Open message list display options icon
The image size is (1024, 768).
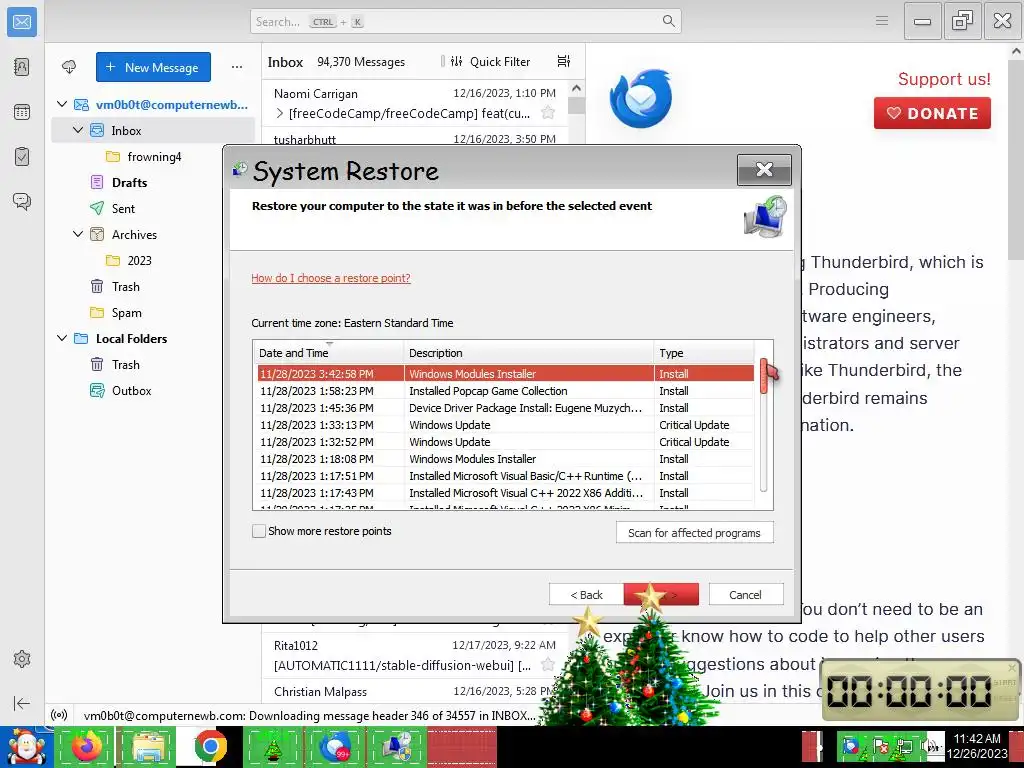click(564, 61)
